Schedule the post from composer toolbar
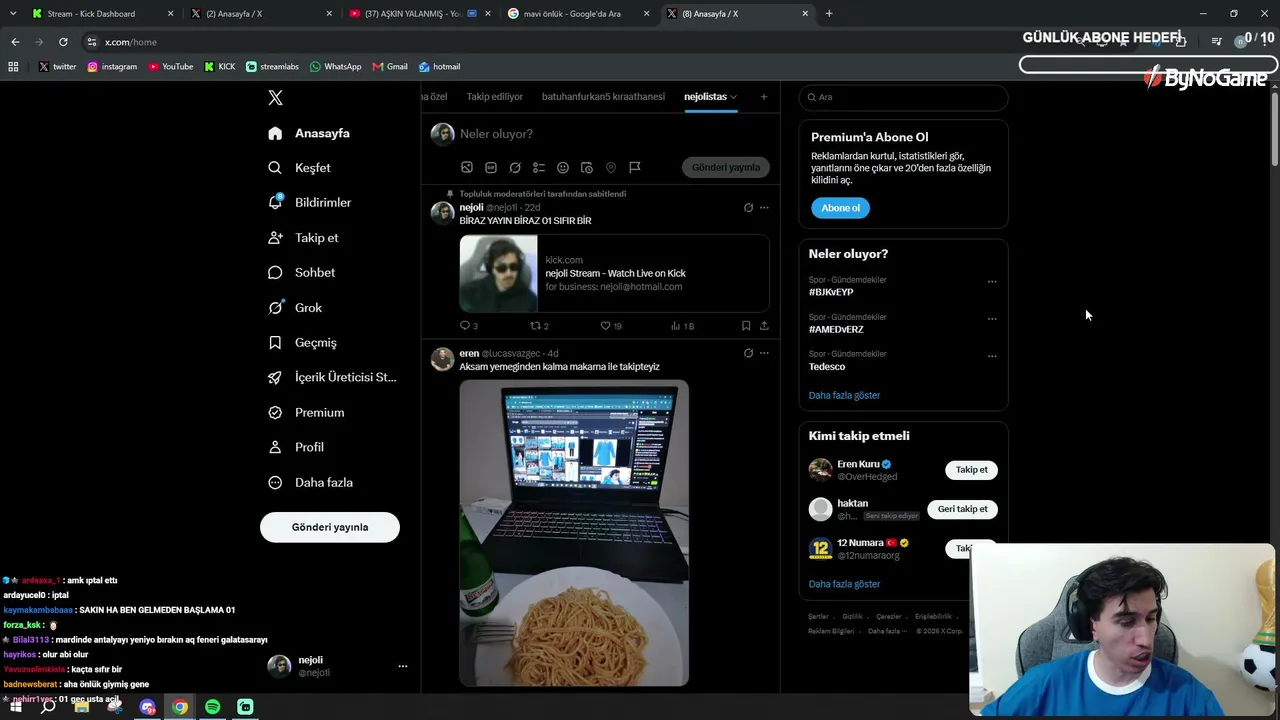 coord(587,167)
